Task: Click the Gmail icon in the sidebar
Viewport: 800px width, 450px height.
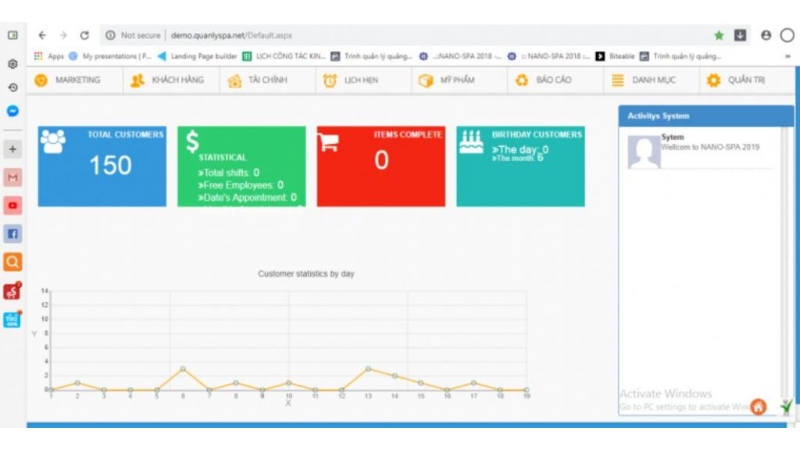Action: (x=13, y=177)
